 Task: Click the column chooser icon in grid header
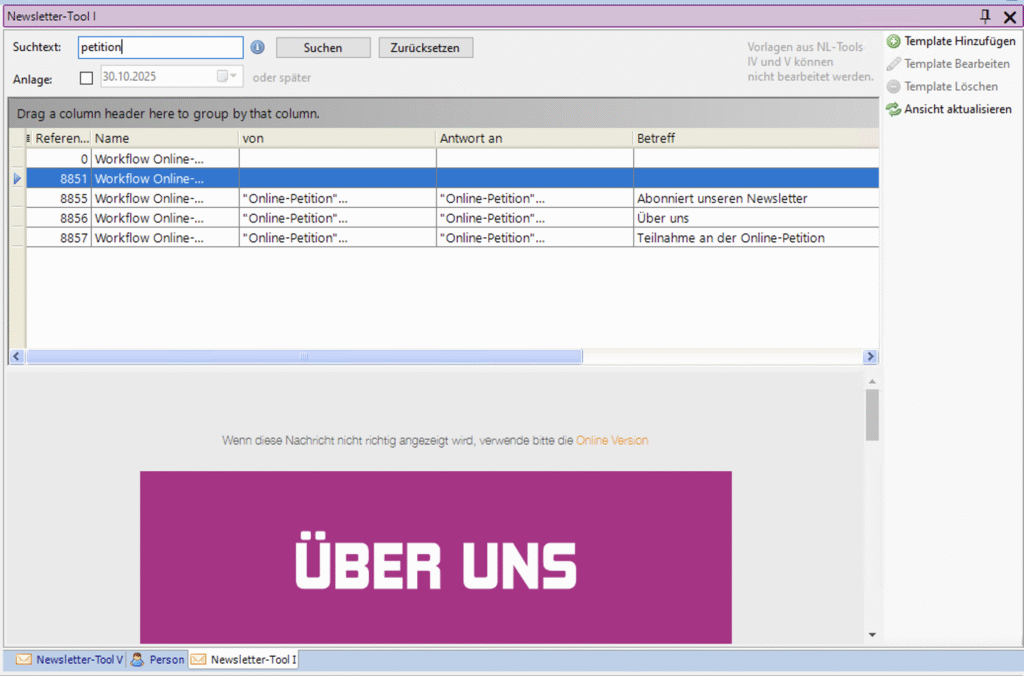coord(28,138)
